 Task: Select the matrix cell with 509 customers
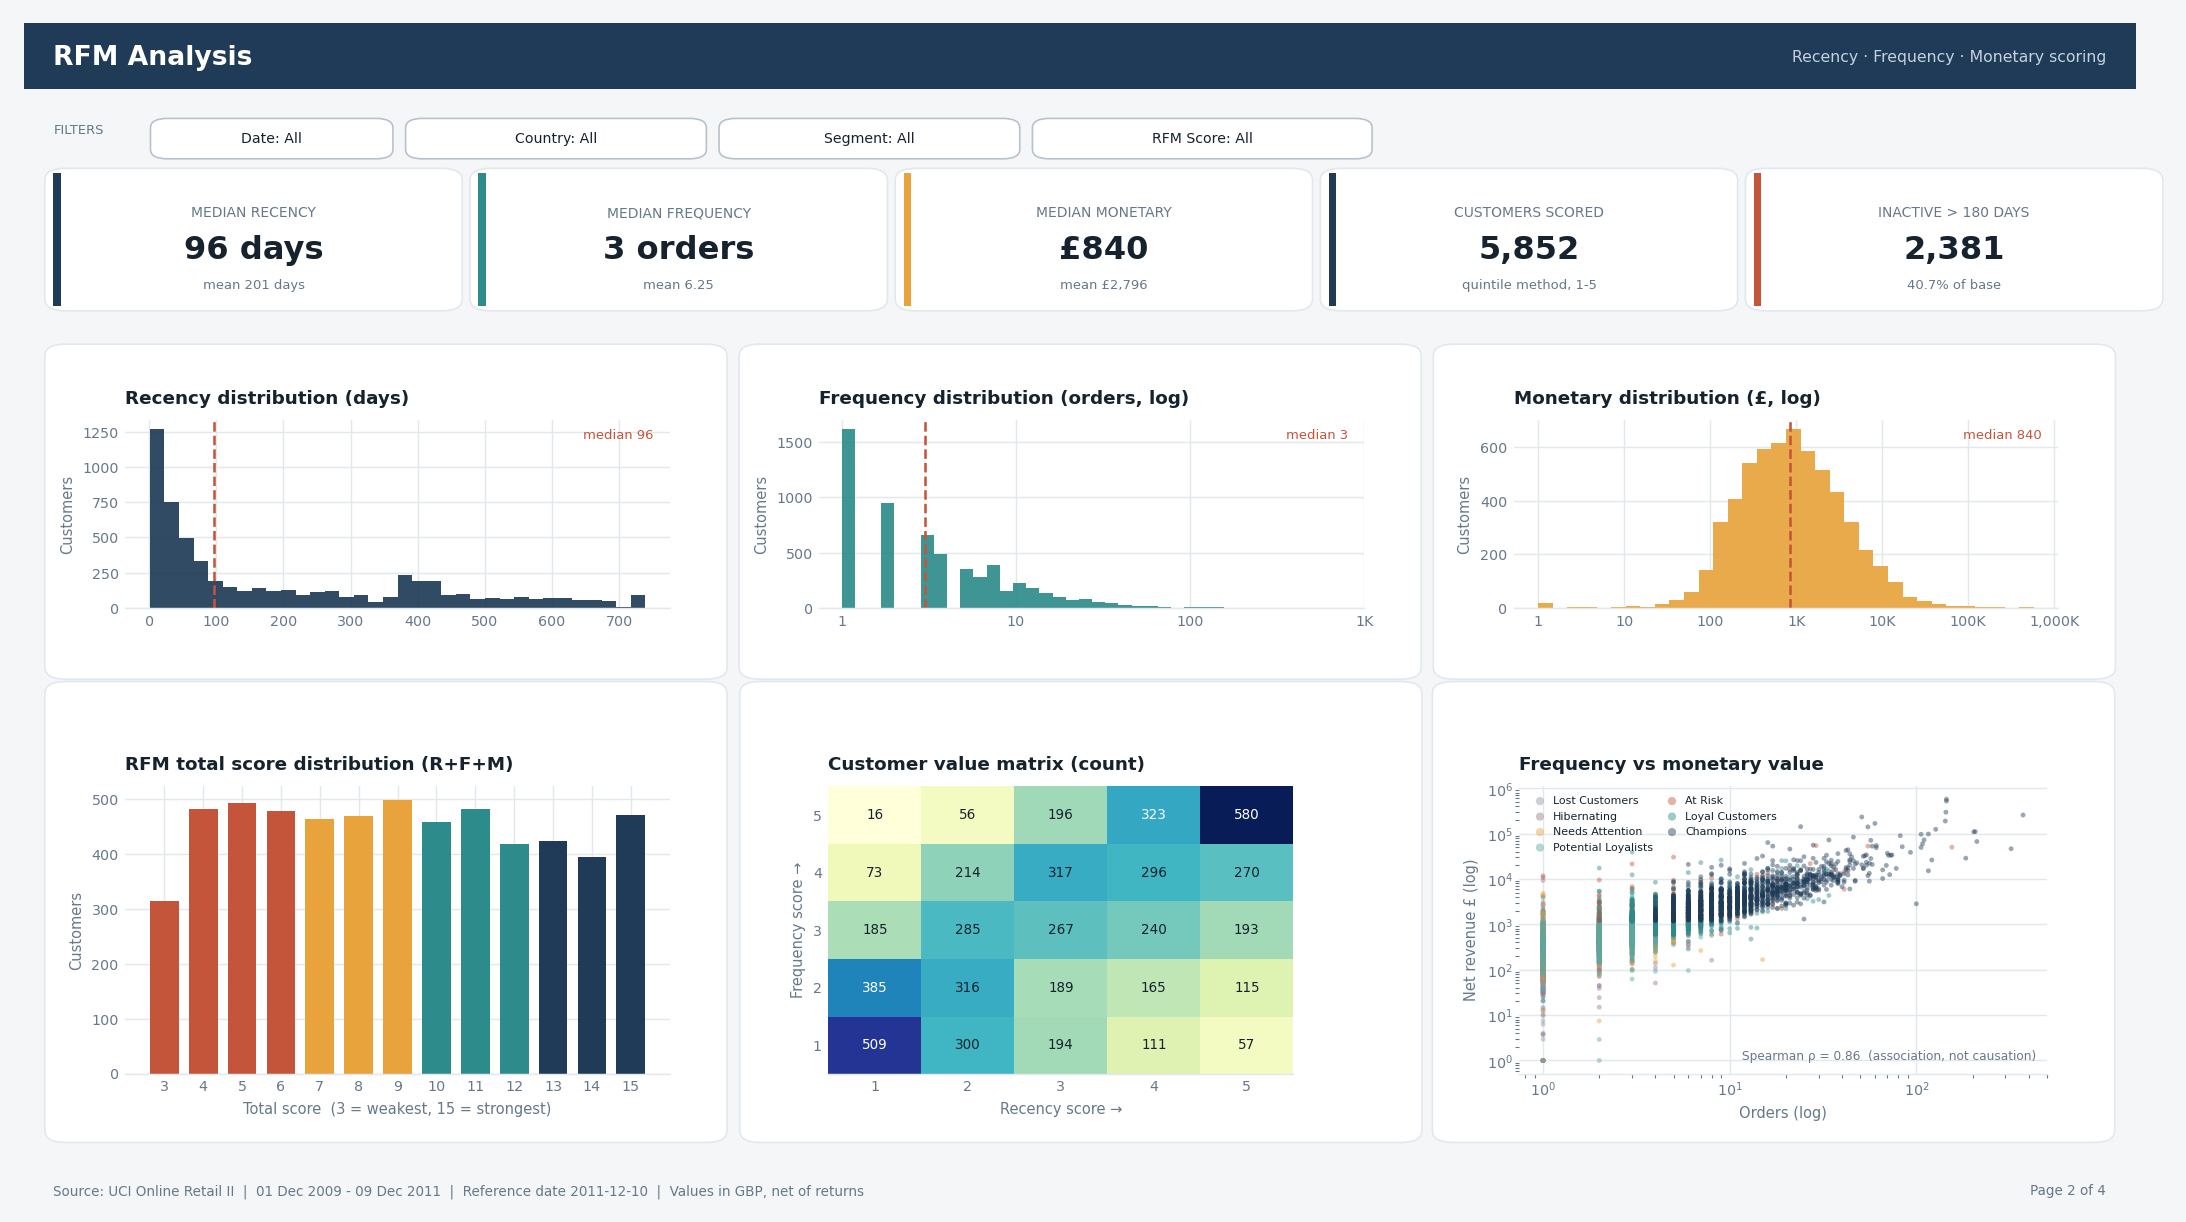pyautogui.click(x=874, y=1045)
